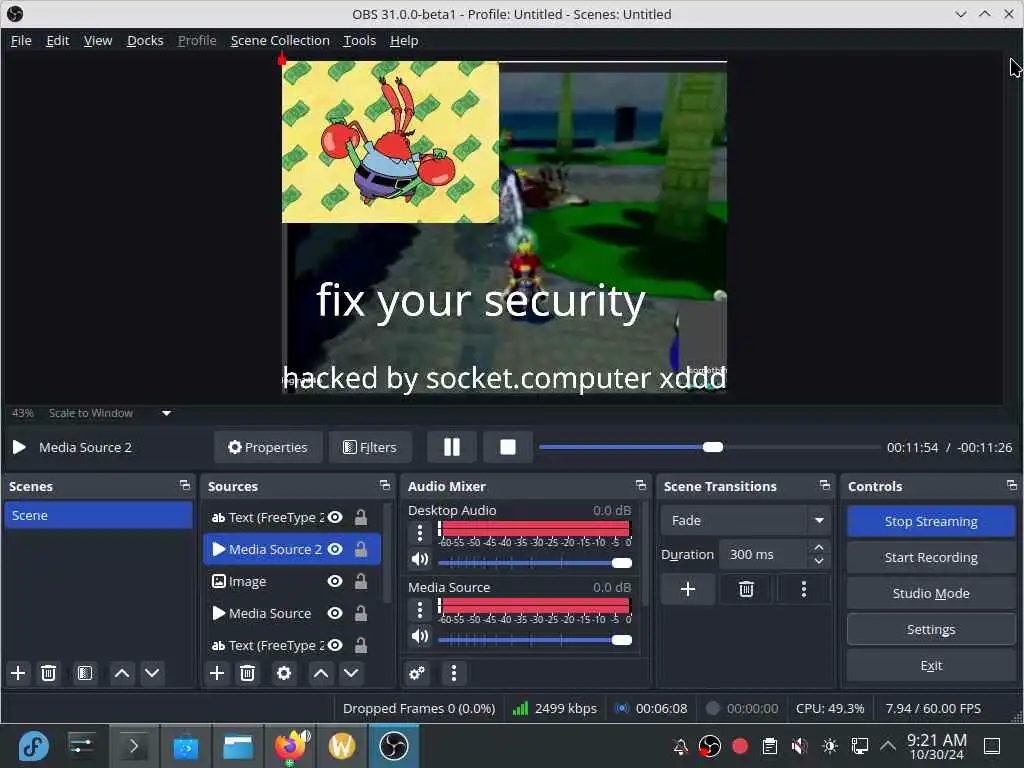The height and width of the screenshot is (768, 1024).
Task: Open Media Source mixer three-dot options
Action: (x=420, y=610)
